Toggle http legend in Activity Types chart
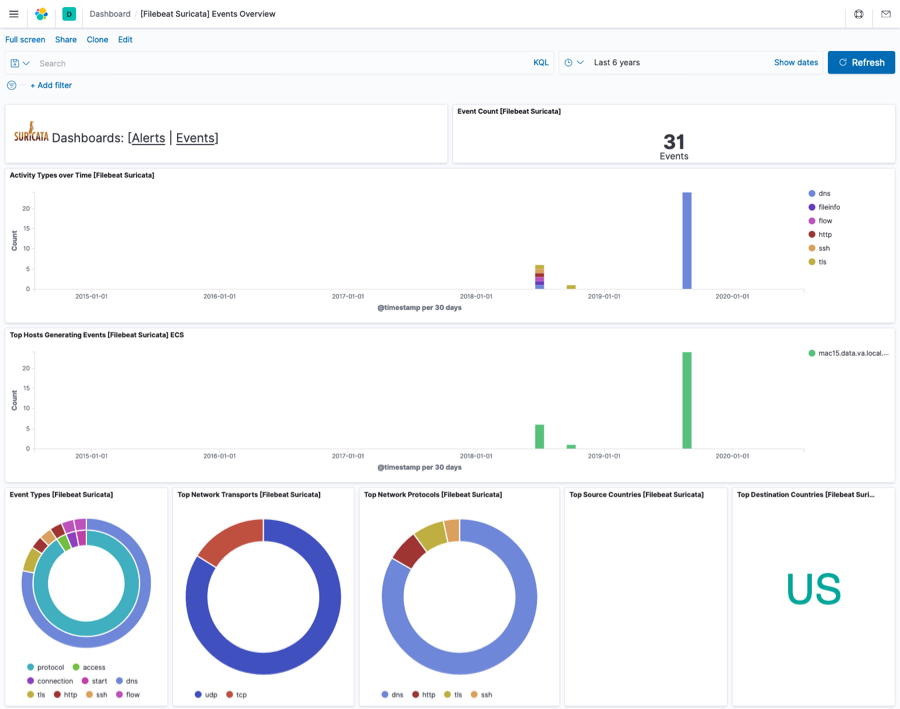The height and width of the screenshot is (709, 900). point(820,235)
